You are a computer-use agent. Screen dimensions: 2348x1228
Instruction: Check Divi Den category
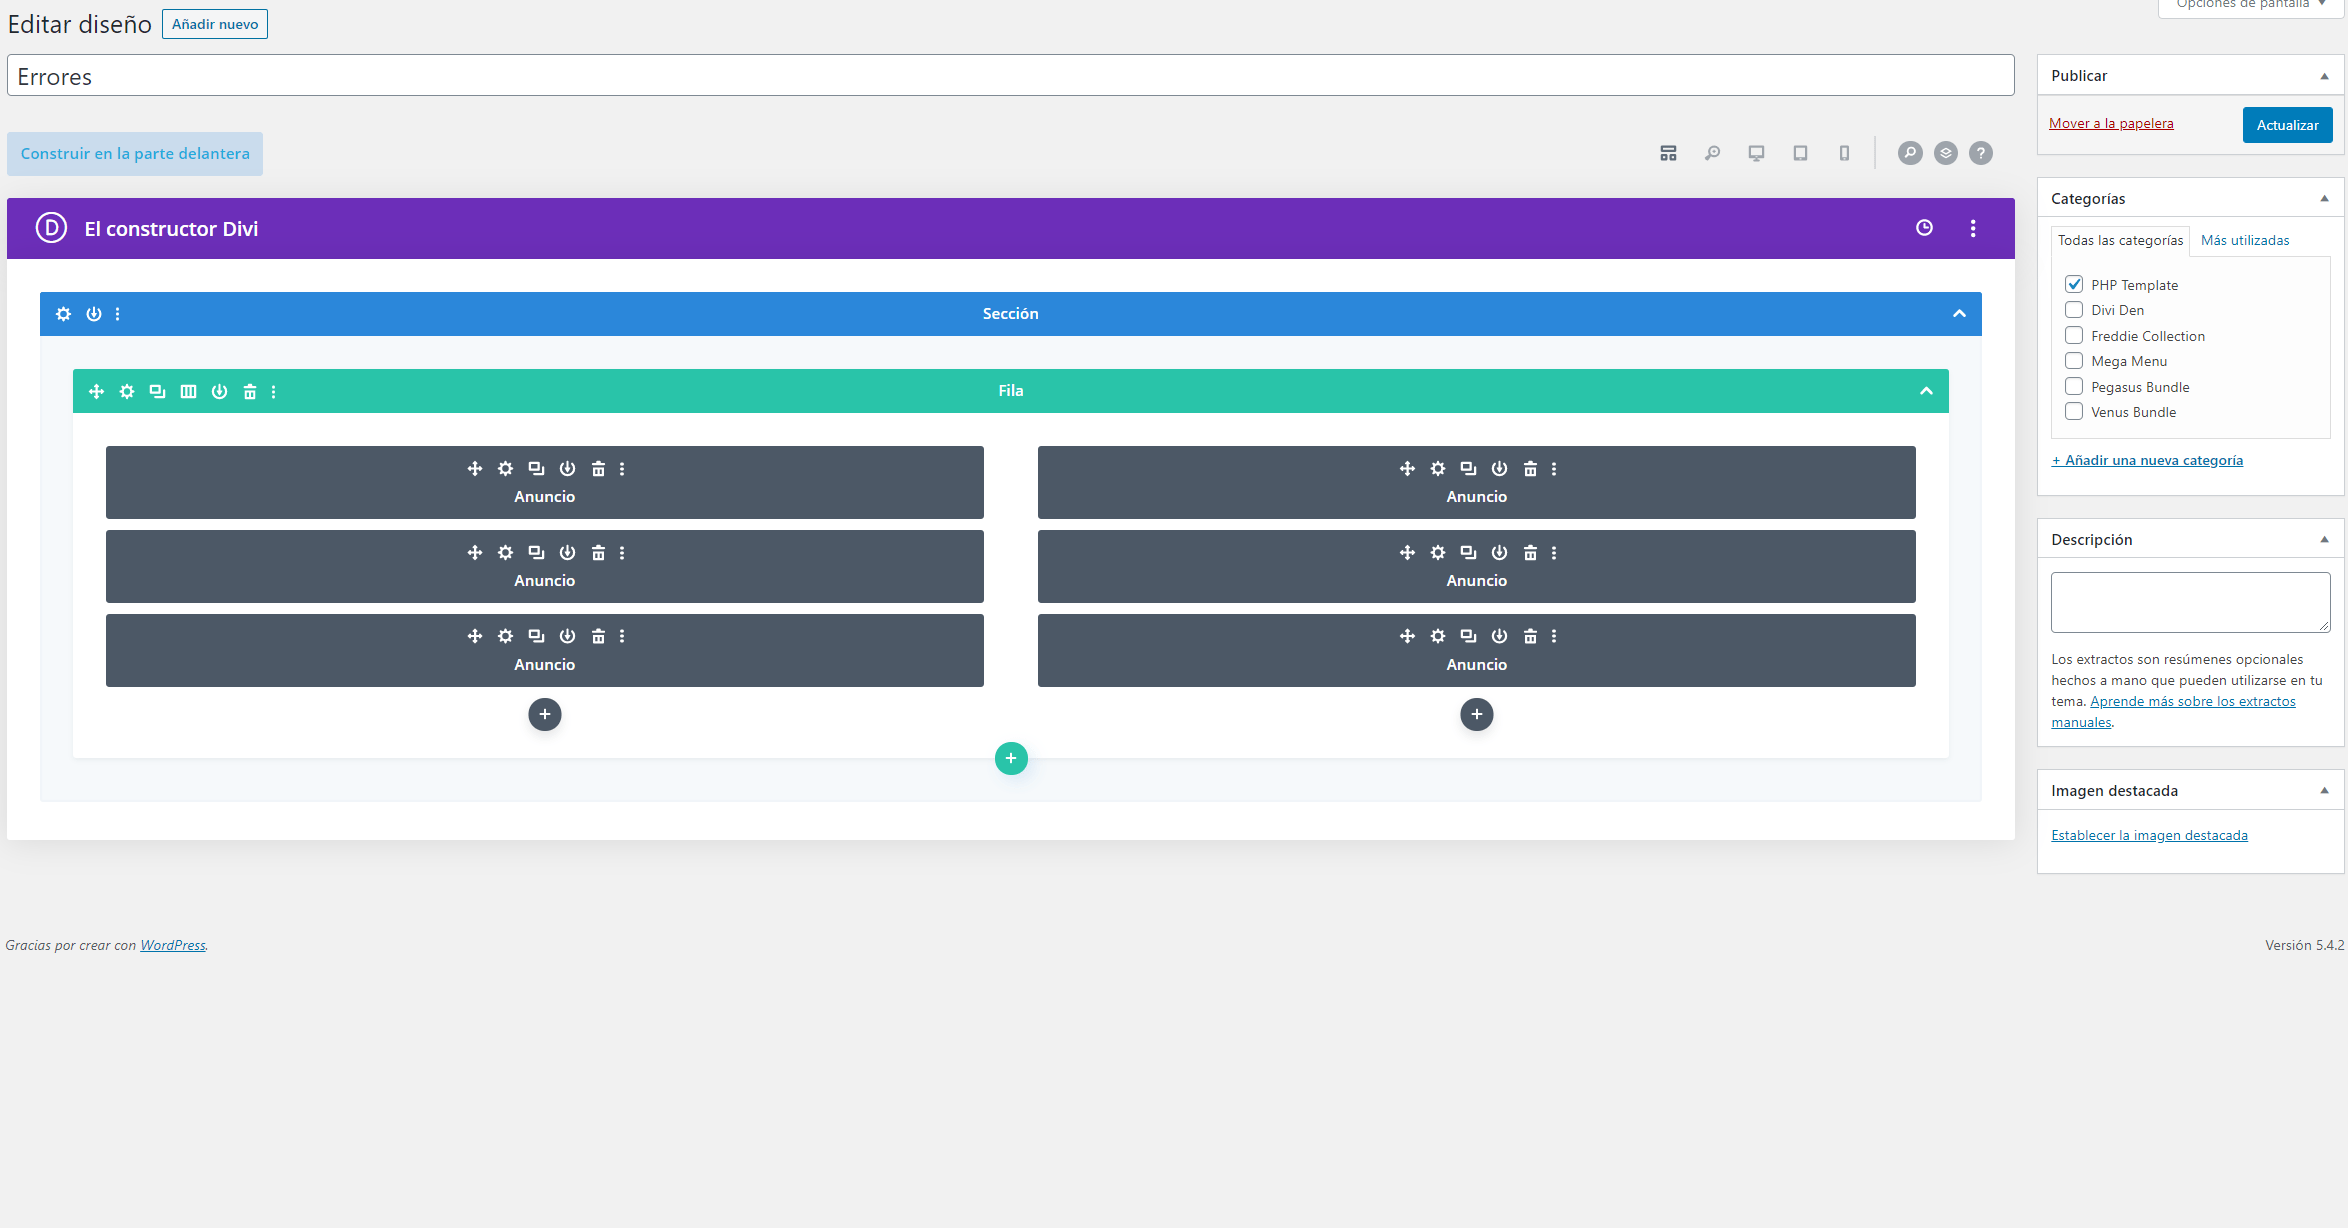click(x=2074, y=310)
